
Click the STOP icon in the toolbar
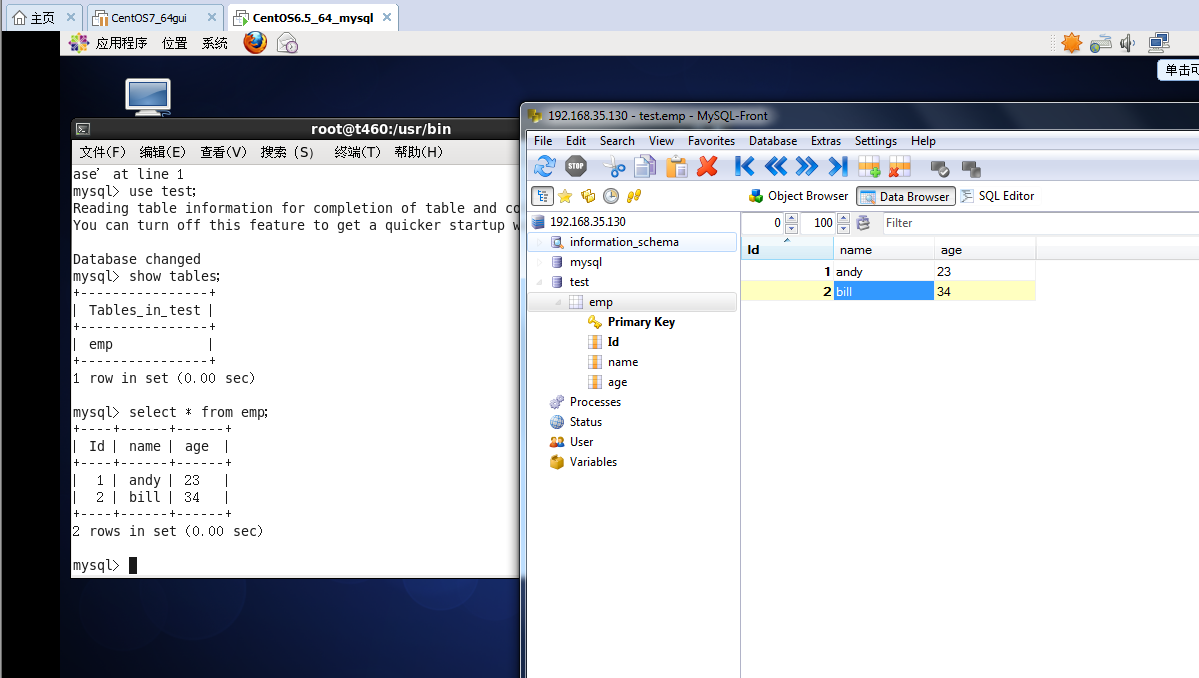click(x=576, y=166)
